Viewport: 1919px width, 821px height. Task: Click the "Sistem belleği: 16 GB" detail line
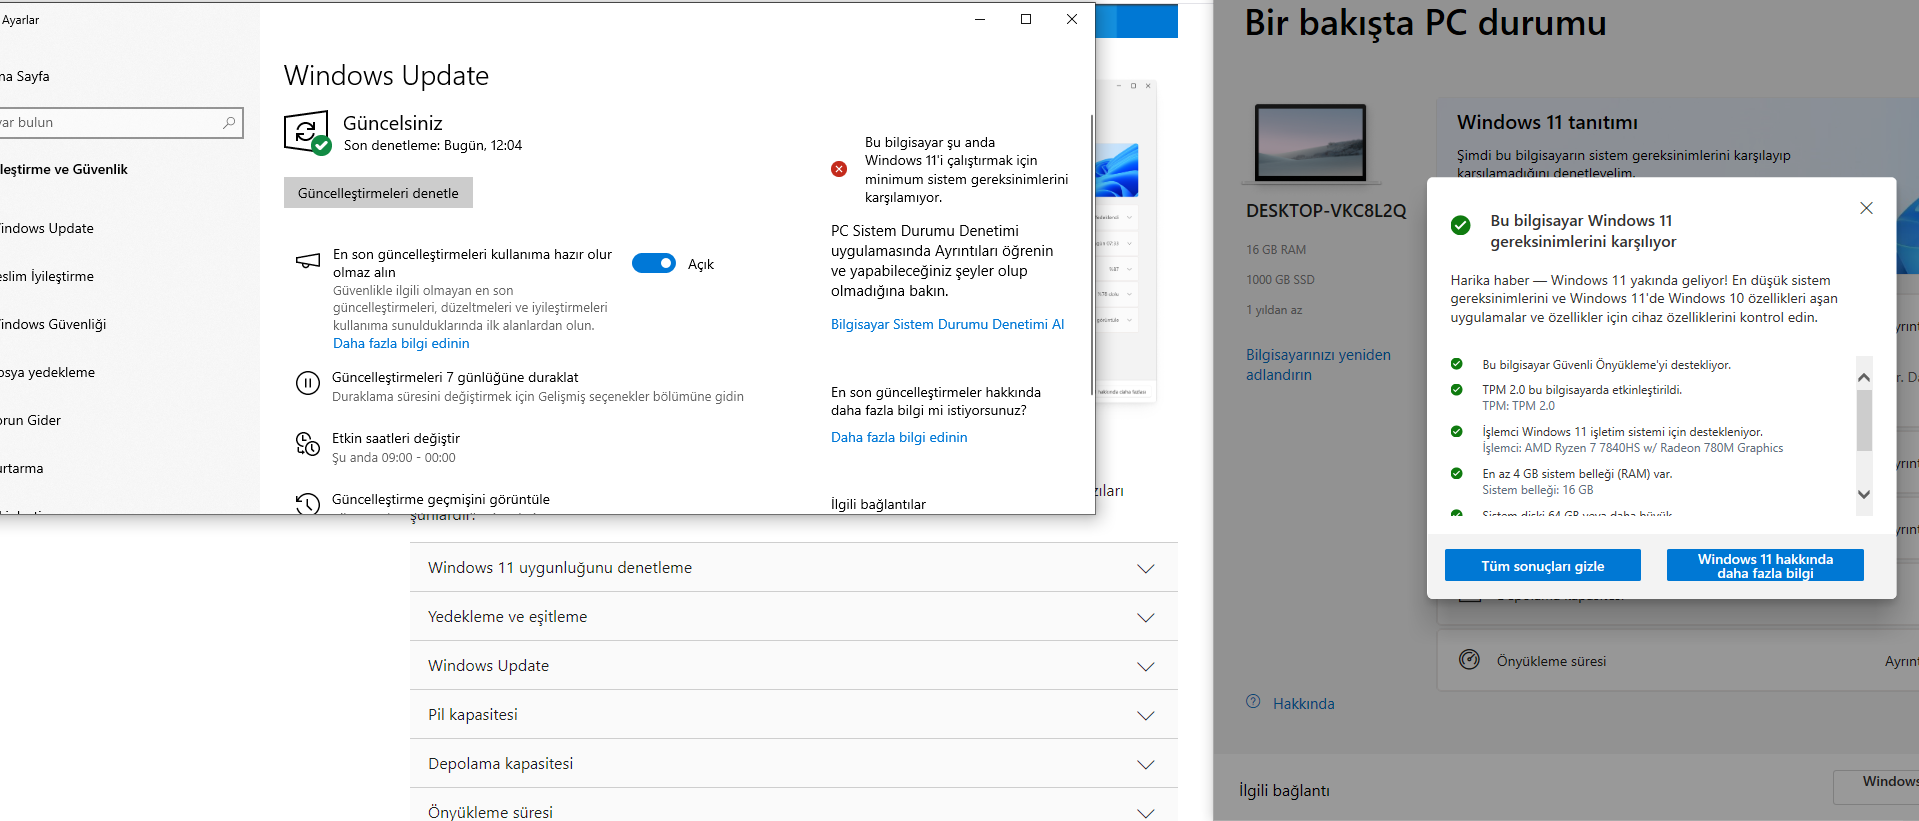tap(1538, 490)
